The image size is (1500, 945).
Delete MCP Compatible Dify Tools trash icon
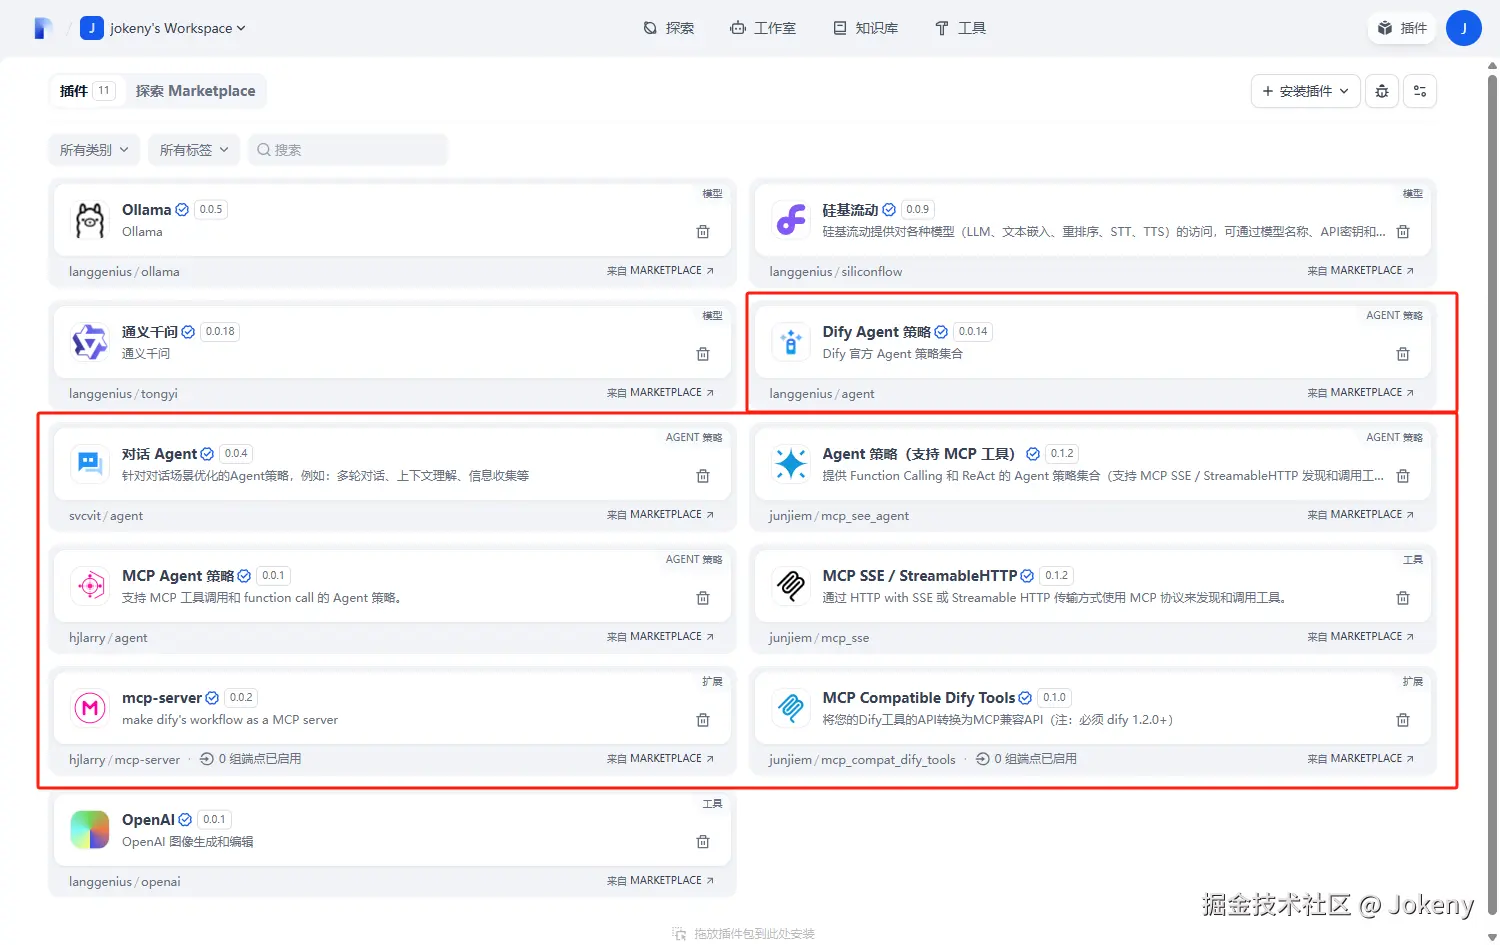tap(1403, 720)
